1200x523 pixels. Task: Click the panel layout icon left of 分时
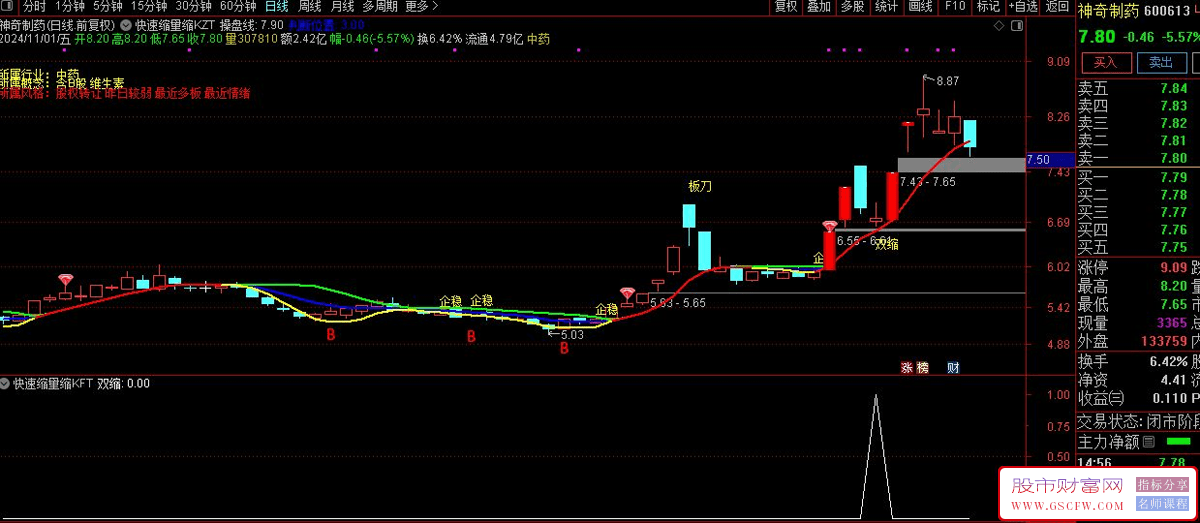tap(9, 6)
